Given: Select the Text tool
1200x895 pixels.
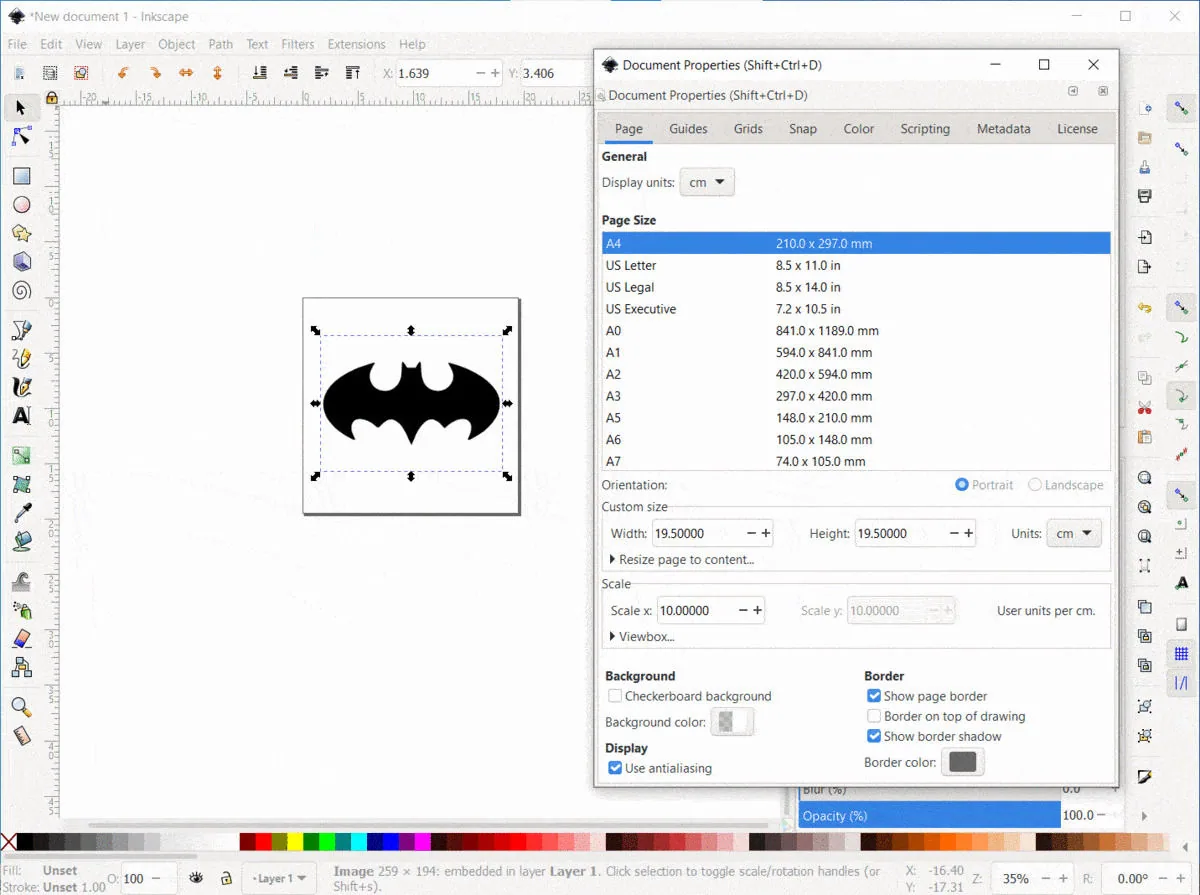Looking at the screenshot, I should pyautogui.click(x=21, y=416).
